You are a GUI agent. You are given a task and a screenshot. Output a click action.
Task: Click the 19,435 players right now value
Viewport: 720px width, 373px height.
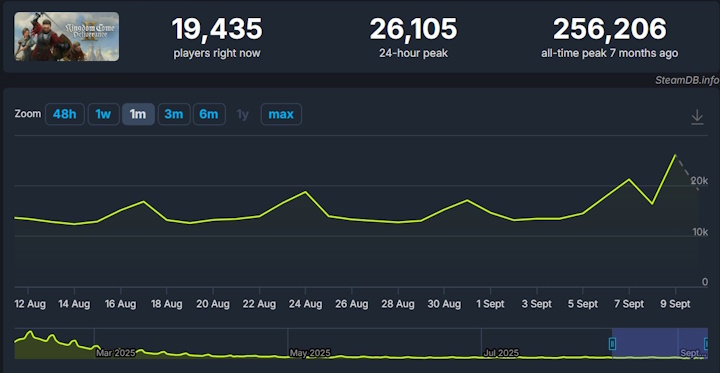[x=217, y=28]
